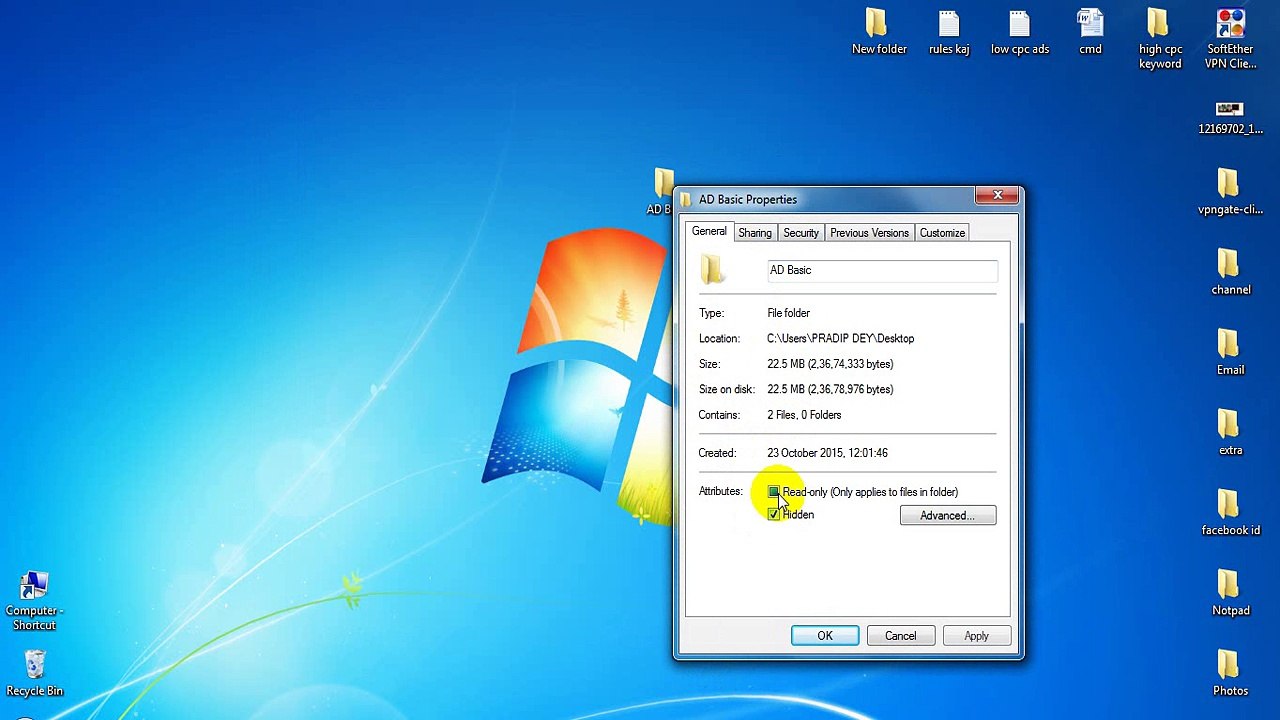Select the AD Basic folder on desktop
1280x720 pixels.
[x=660, y=192]
